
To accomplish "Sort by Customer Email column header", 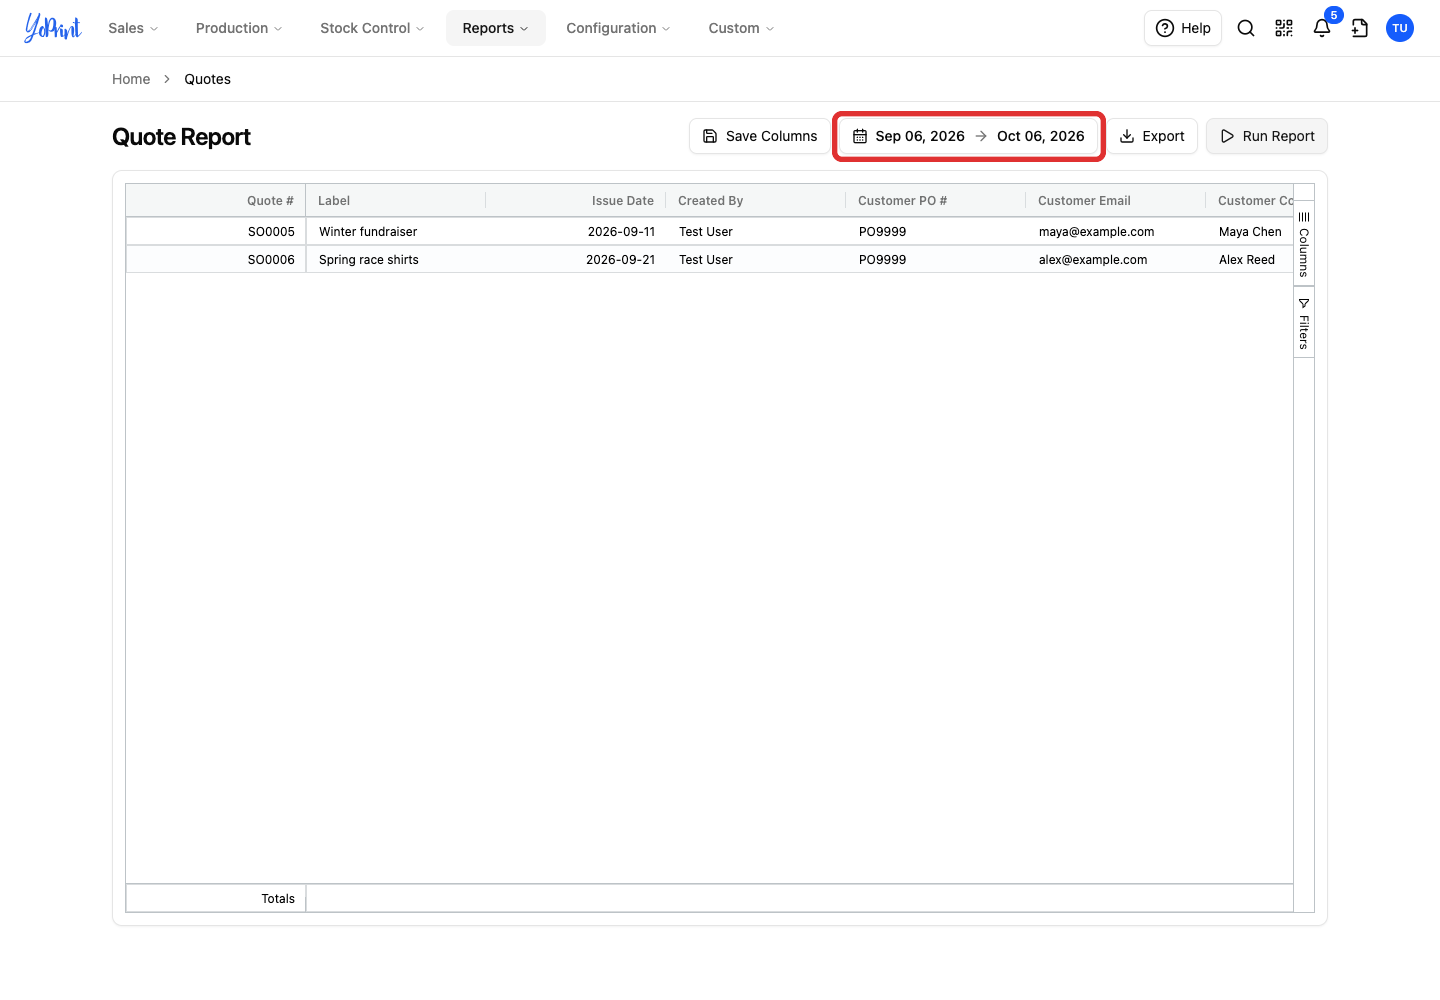I will point(1116,201).
